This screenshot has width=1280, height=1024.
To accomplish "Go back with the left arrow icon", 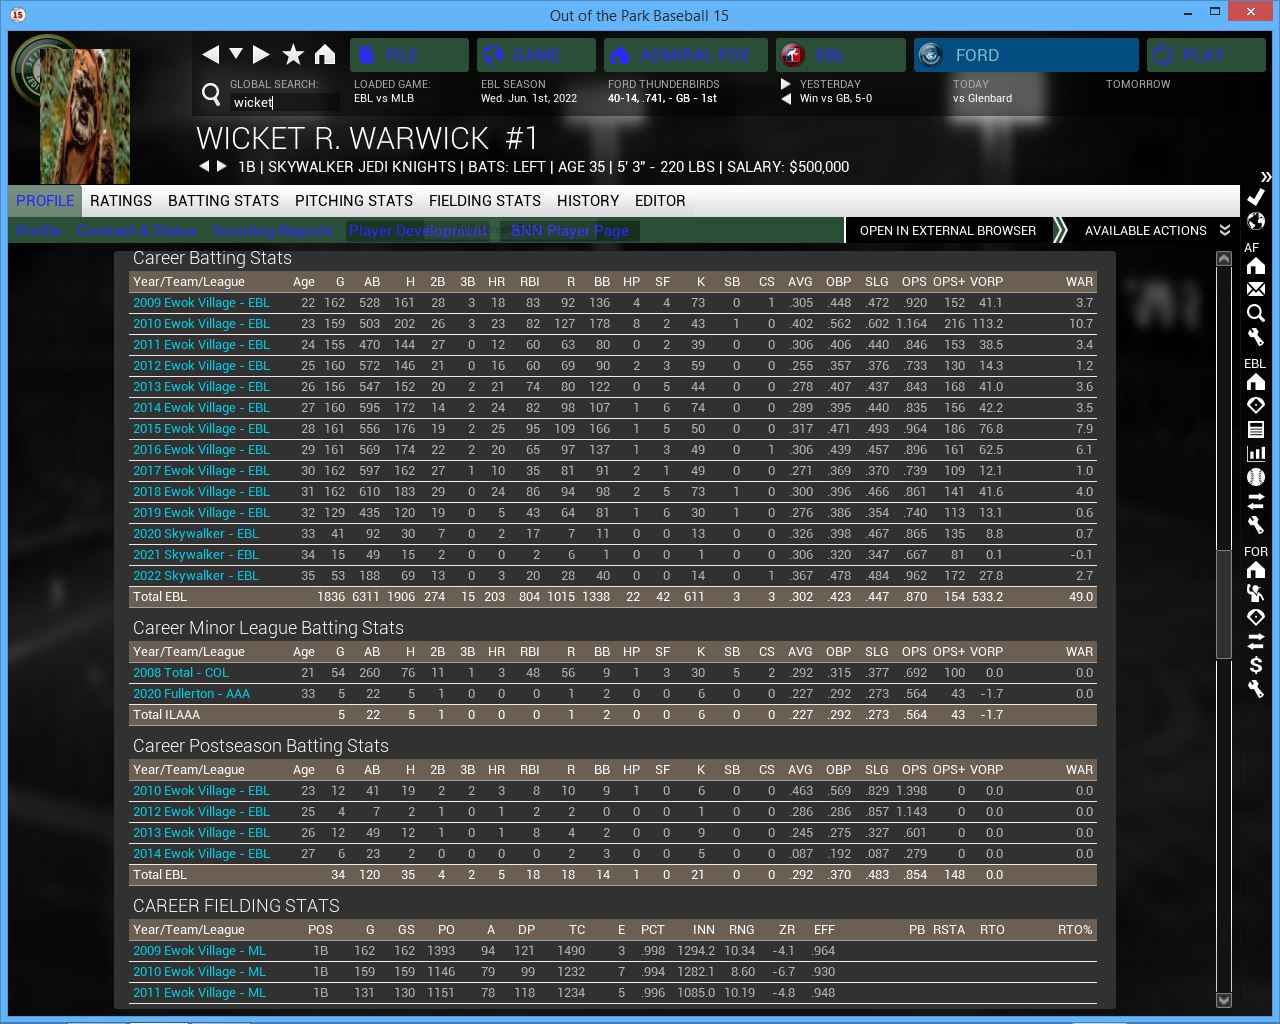I will pyautogui.click(x=210, y=55).
